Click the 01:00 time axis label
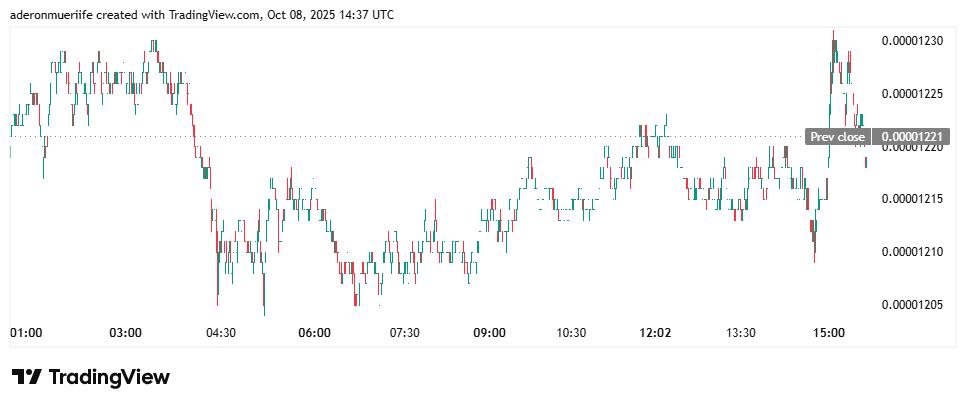 tap(25, 333)
